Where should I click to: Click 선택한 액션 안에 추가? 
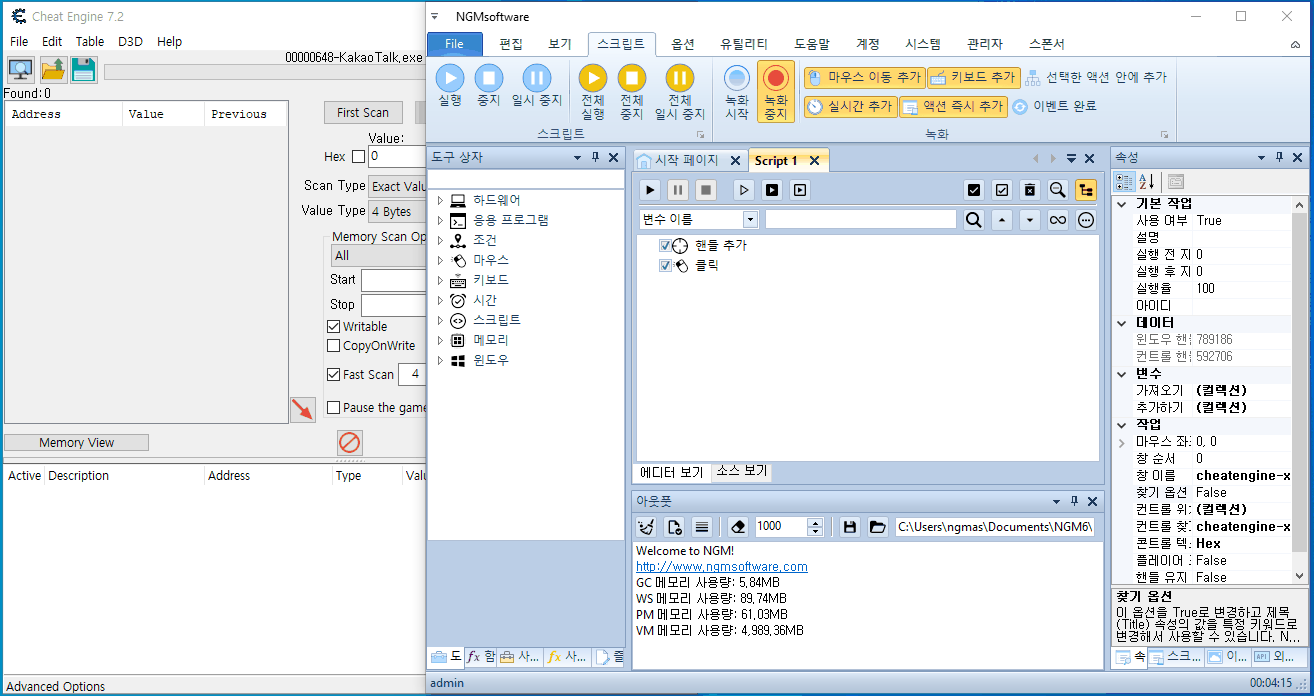1095,77
